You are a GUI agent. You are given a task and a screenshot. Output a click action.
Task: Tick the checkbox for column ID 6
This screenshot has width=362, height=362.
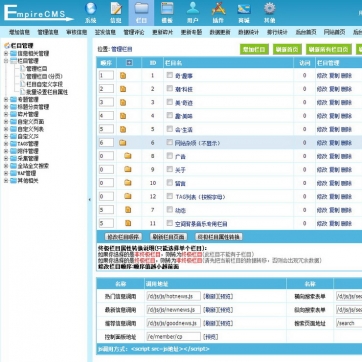click(x=170, y=142)
